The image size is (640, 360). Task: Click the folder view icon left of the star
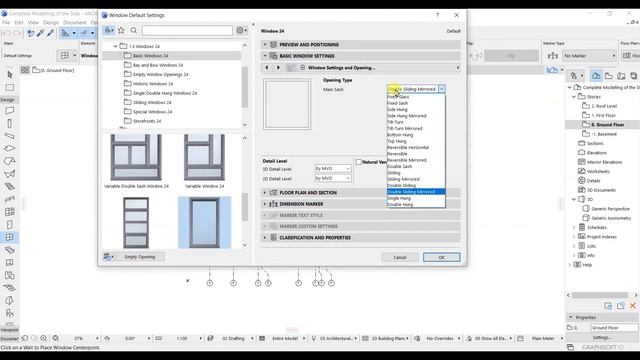pos(109,30)
